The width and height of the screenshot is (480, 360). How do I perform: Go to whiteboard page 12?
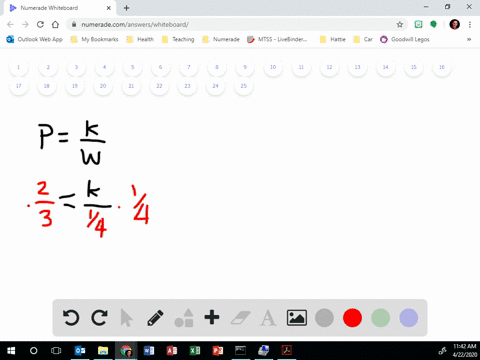tap(329, 67)
